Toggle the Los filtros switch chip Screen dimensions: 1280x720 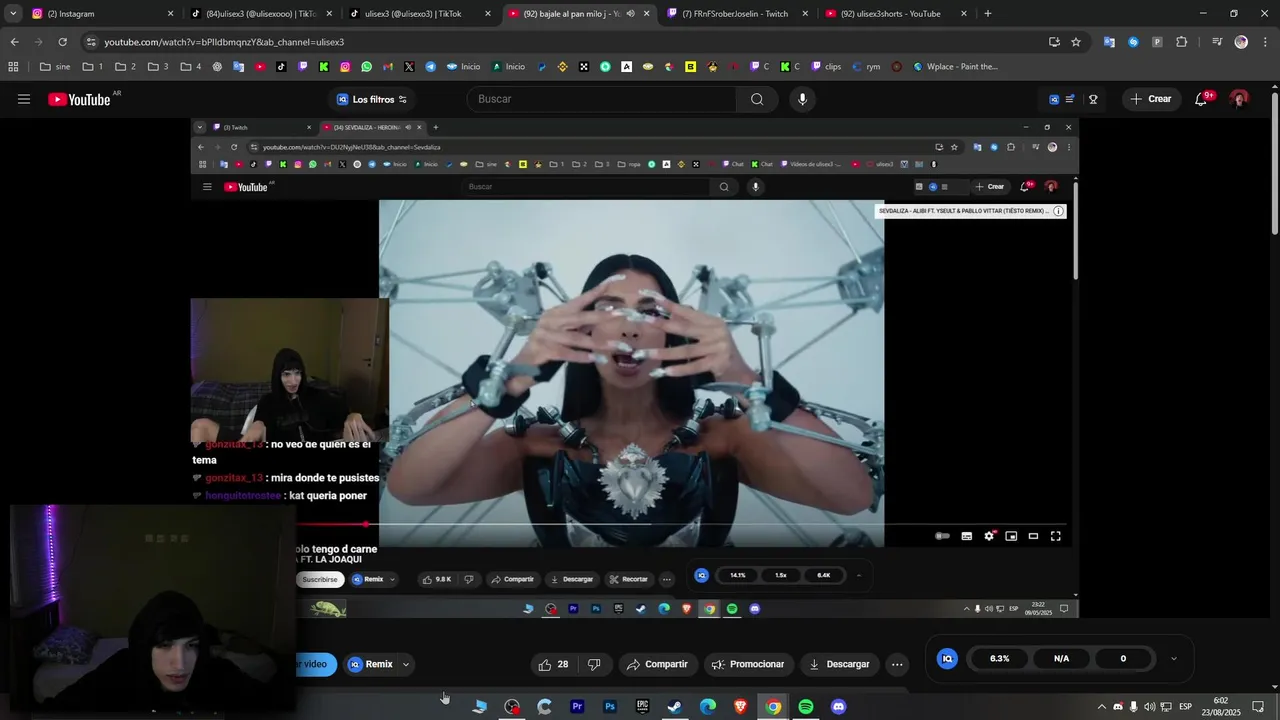(372, 99)
